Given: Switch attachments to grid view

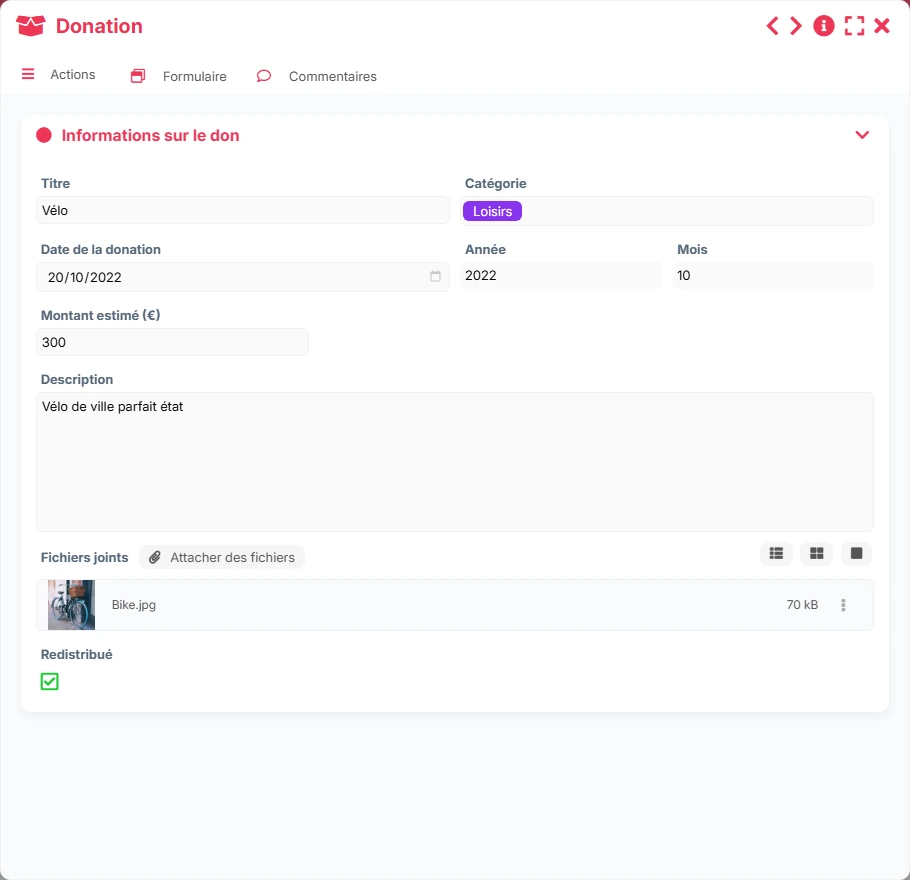Looking at the screenshot, I should pyautogui.click(x=816, y=553).
